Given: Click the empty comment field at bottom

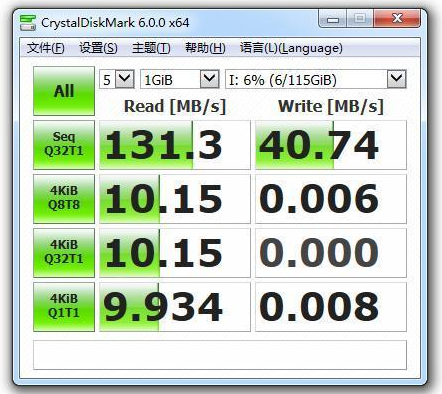Looking at the screenshot, I should (220, 355).
